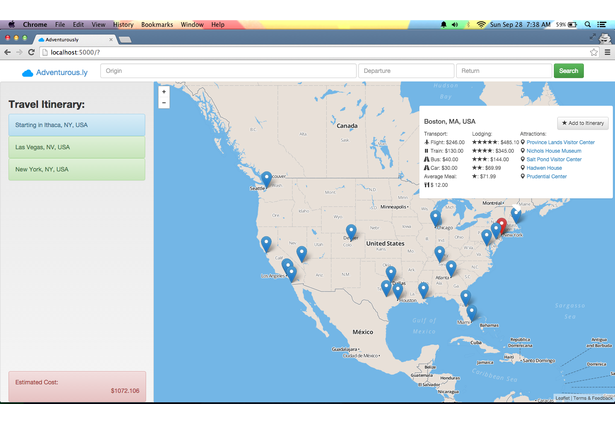Select the Chicago map marker

(435, 218)
